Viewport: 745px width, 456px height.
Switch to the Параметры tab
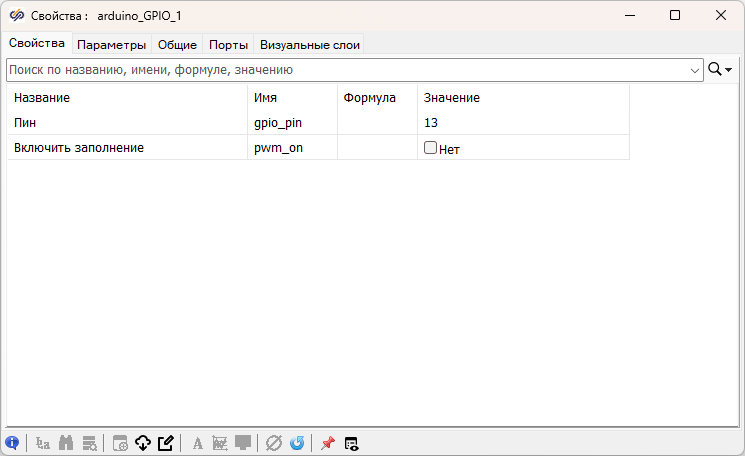(x=112, y=44)
